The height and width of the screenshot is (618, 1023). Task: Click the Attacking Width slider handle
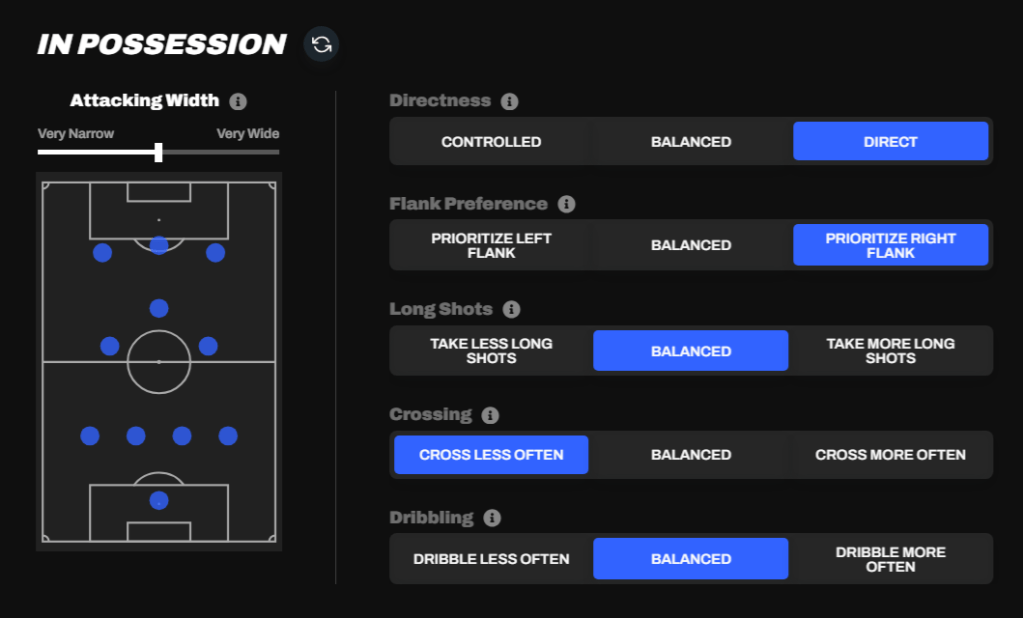[159, 152]
